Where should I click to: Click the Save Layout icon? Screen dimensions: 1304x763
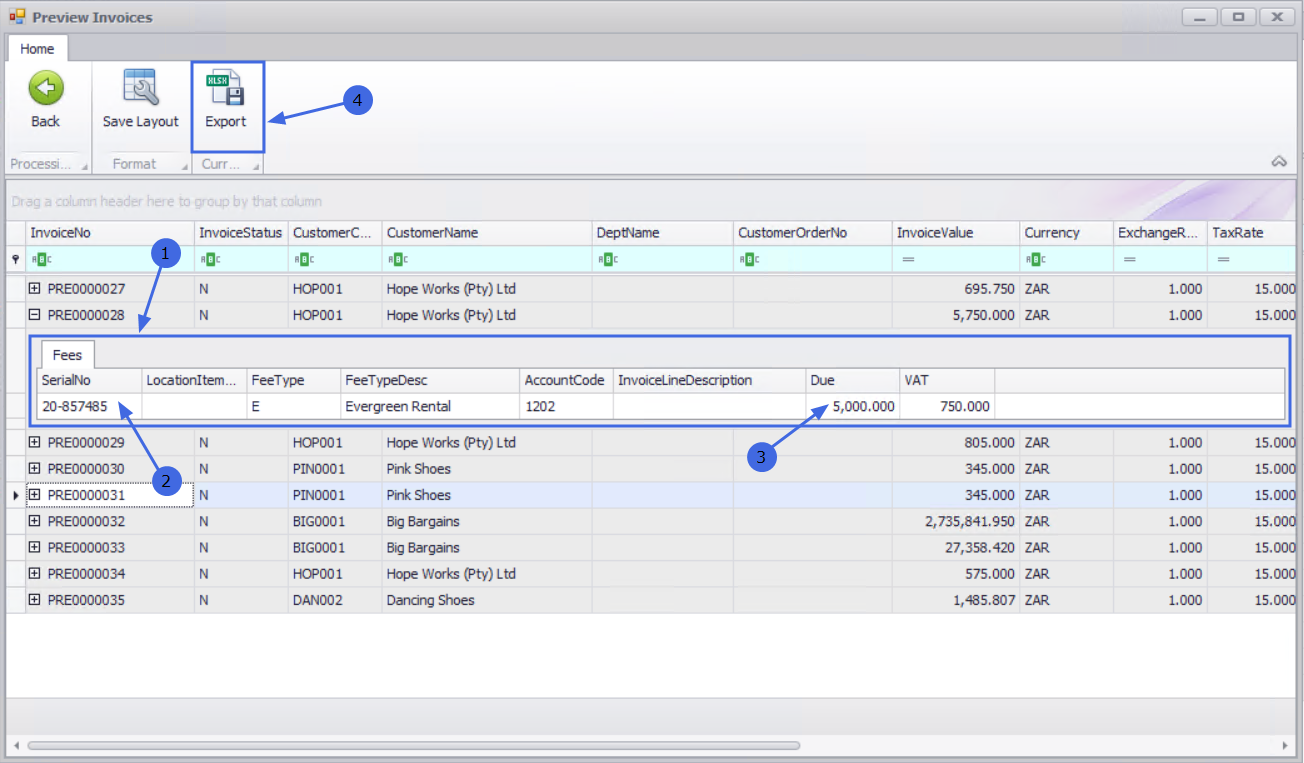point(141,88)
